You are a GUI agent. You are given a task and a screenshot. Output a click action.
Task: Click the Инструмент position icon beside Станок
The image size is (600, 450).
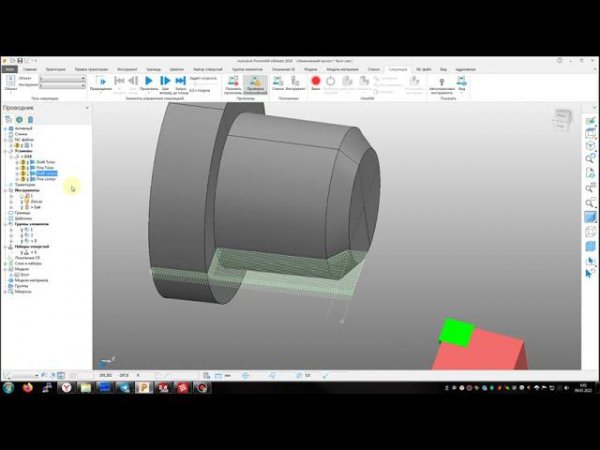pyautogui.click(x=295, y=81)
